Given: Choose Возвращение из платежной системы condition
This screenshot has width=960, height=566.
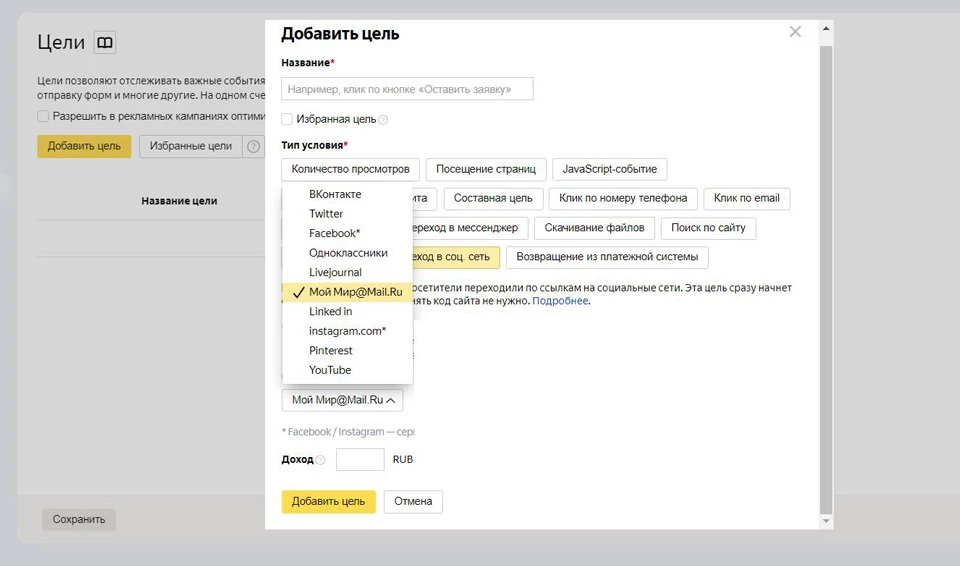Looking at the screenshot, I should click(607, 257).
